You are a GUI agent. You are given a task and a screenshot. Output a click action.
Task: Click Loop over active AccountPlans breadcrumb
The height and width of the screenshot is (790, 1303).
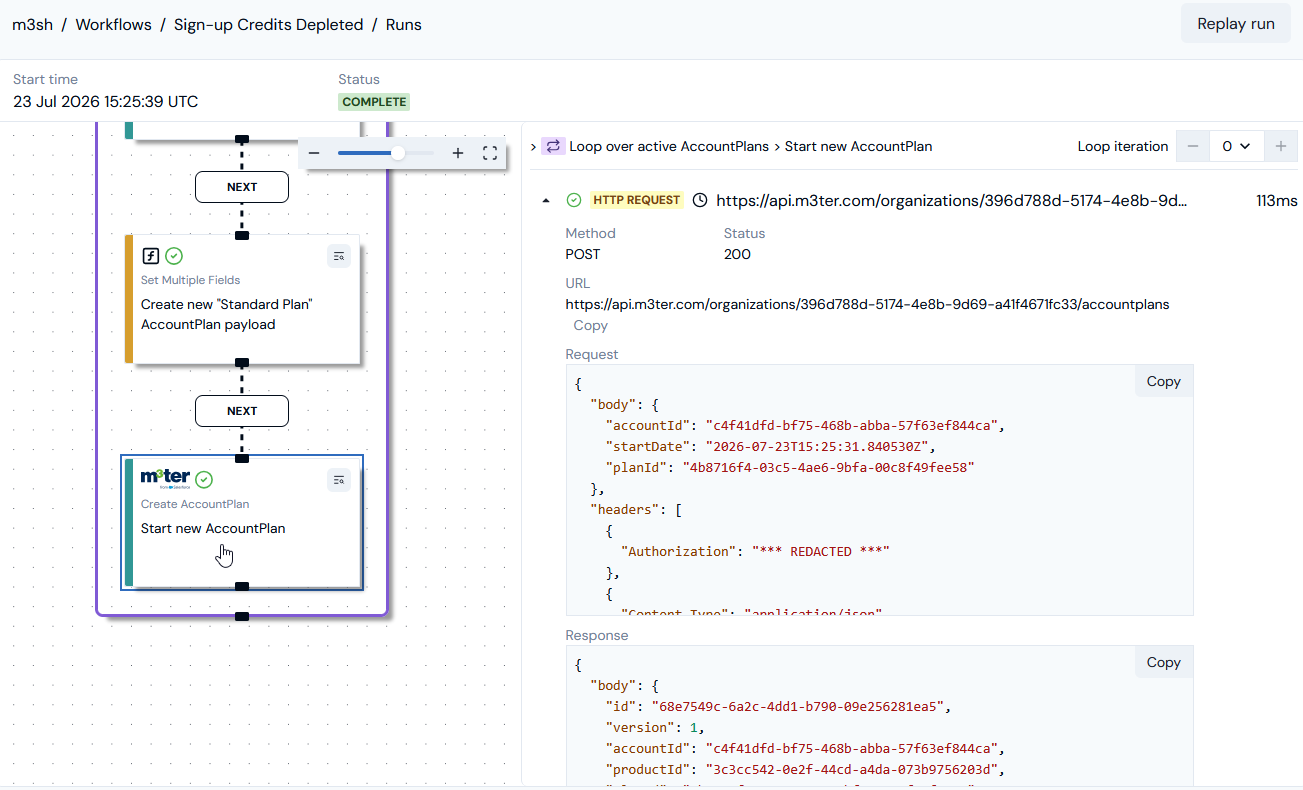[669, 146]
